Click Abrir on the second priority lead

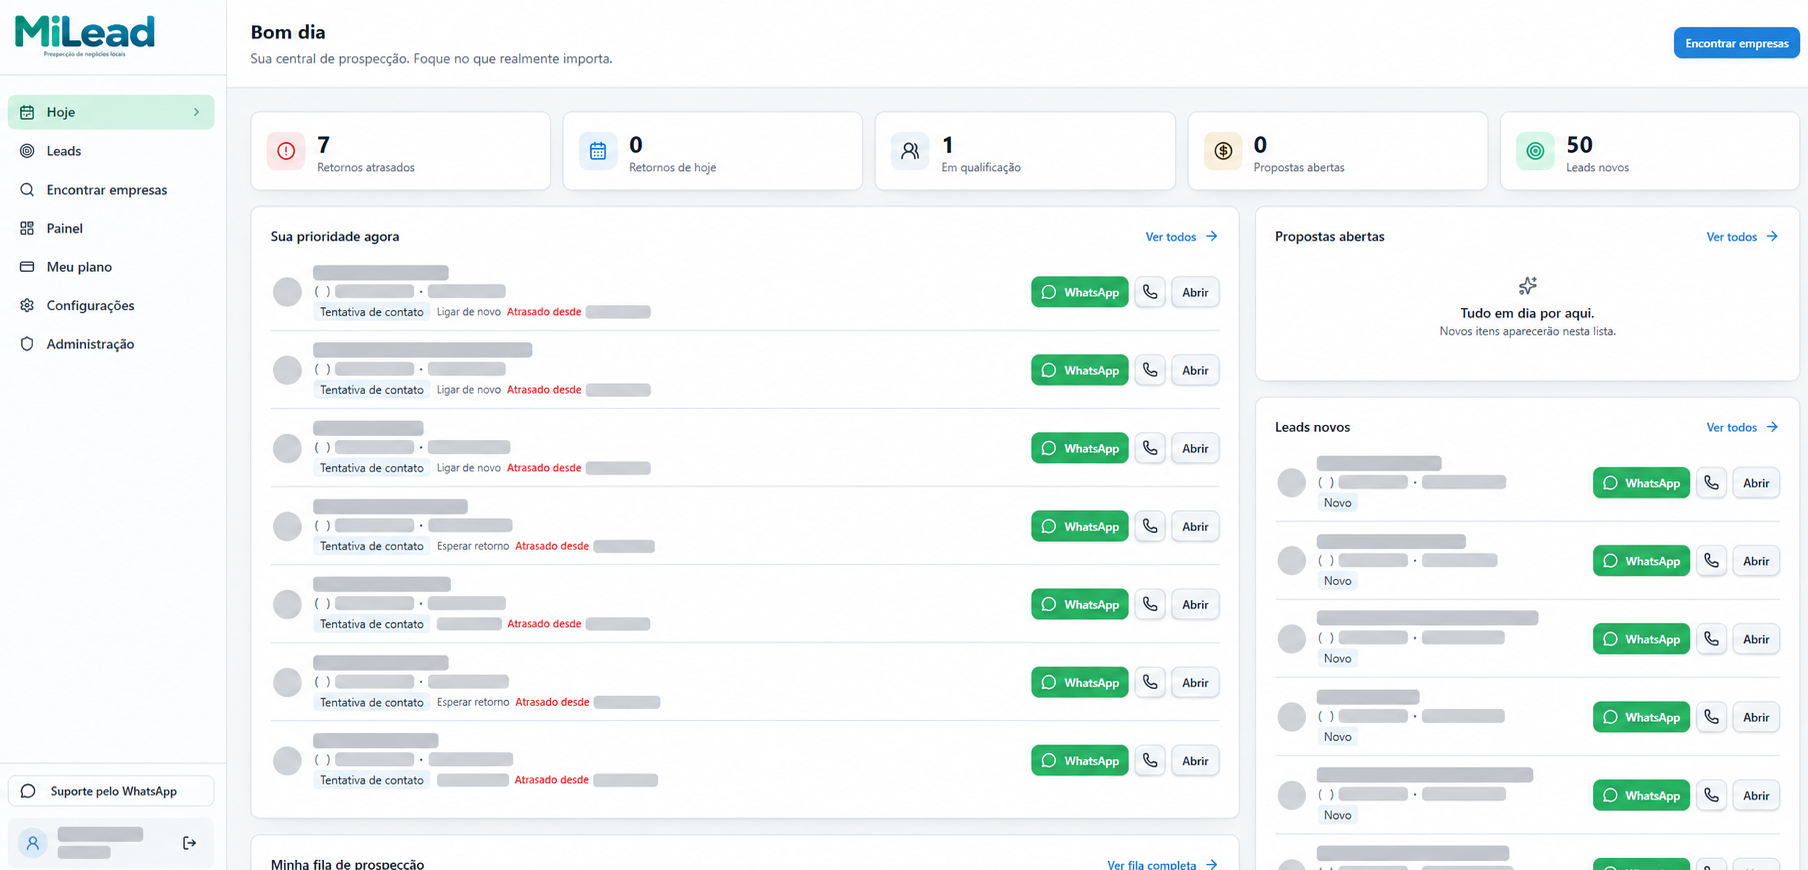click(x=1195, y=370)
